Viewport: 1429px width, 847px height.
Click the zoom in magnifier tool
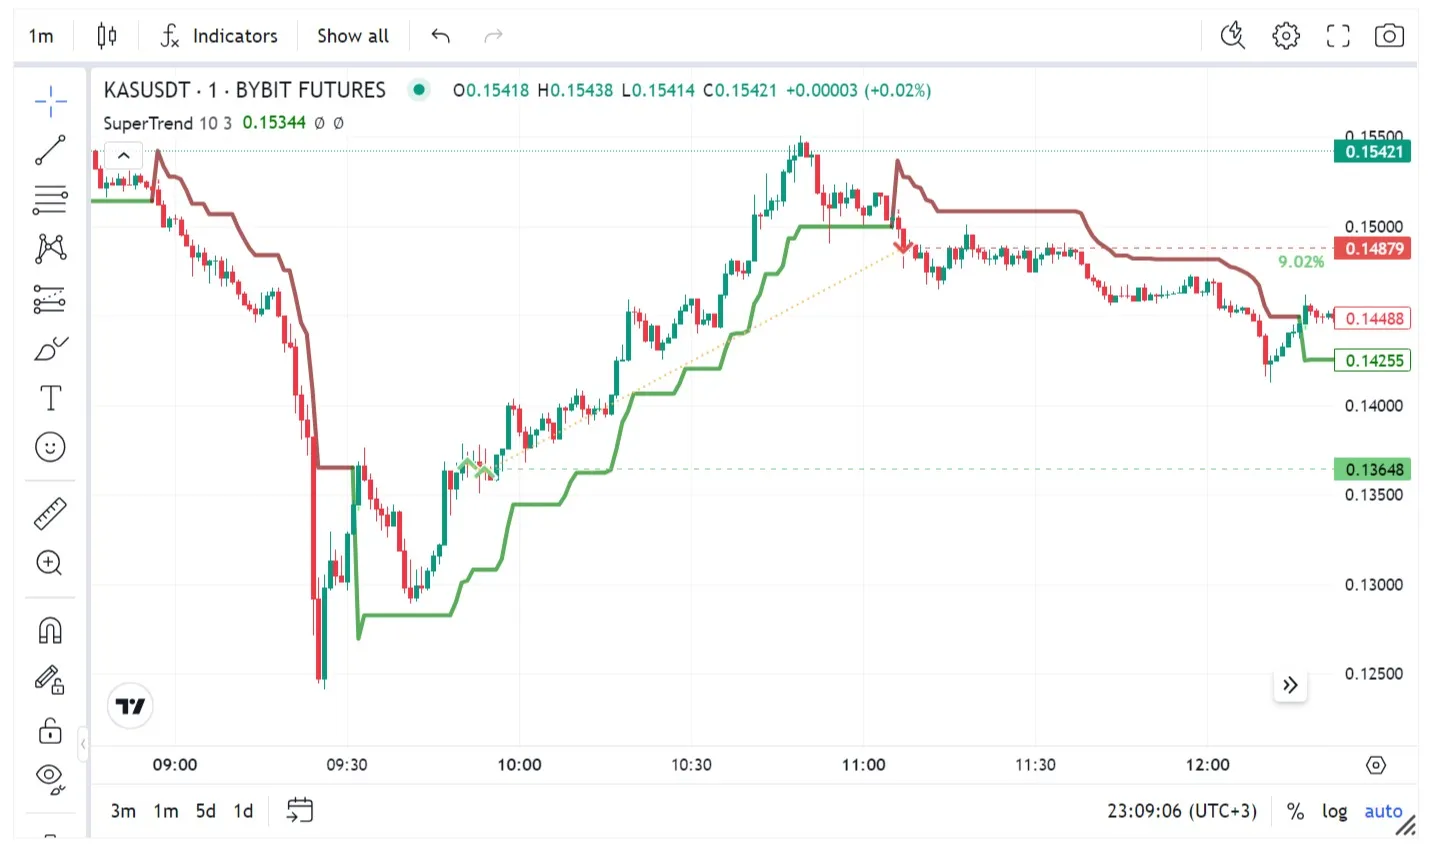click(x=50, y=563)
